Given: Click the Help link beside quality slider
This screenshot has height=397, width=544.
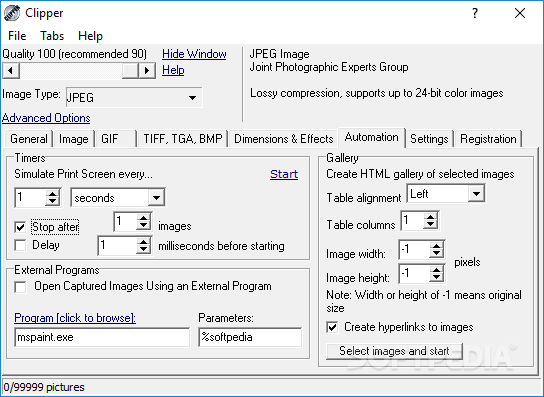Looking at the screenshot, I should coord(173,70).
